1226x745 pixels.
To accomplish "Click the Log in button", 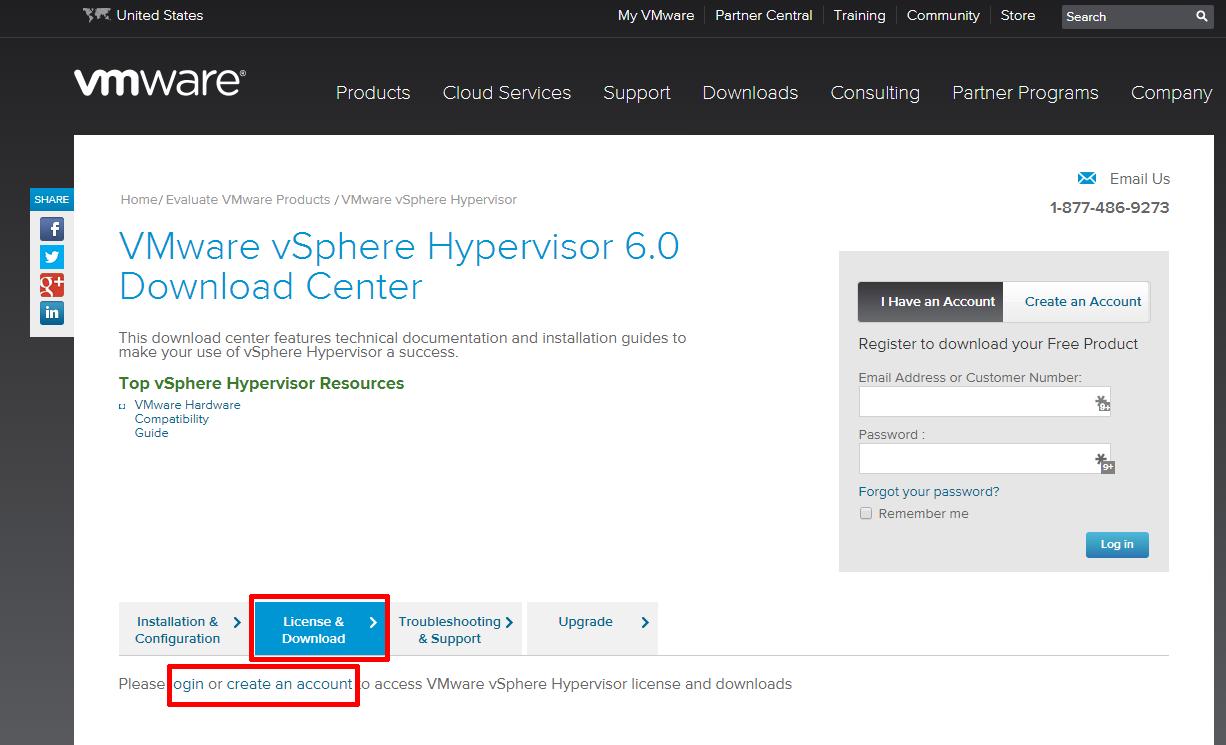I will [1117, 545].
